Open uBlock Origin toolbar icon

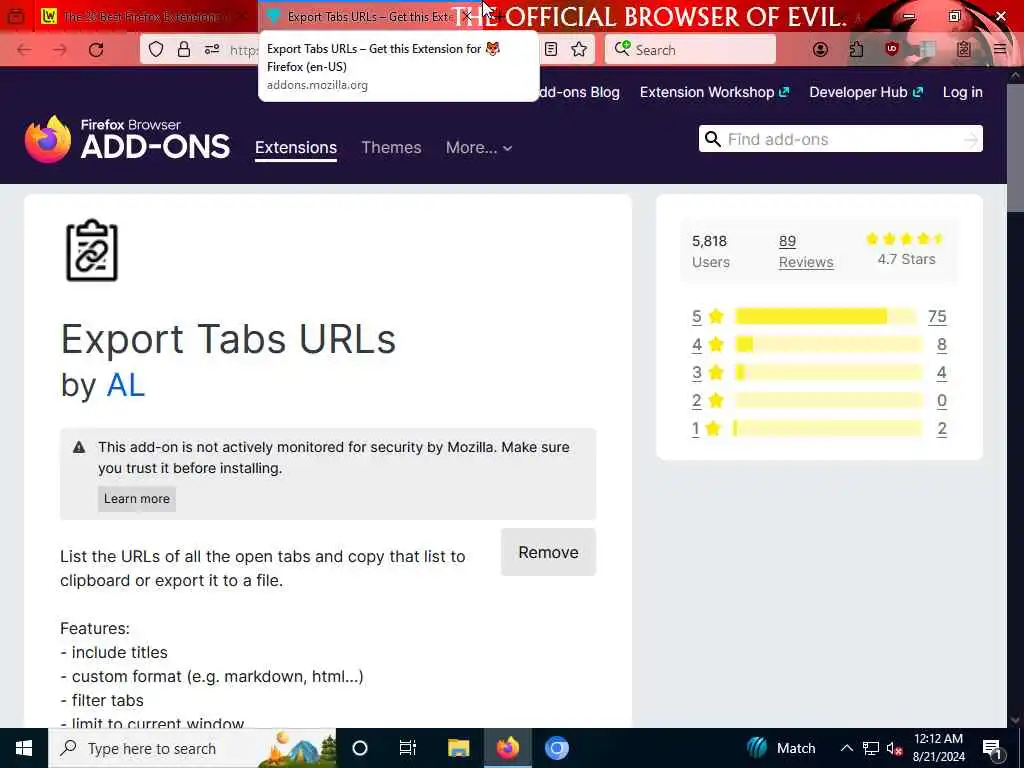[x=892, y=49]
